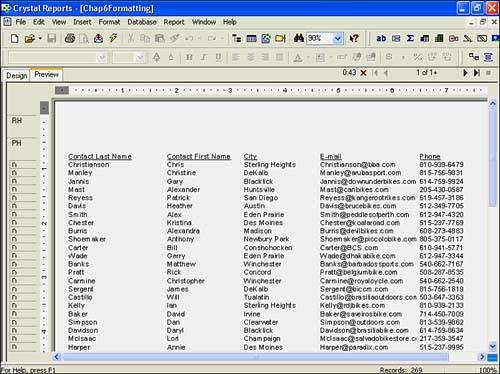
Task: Click the Insert Group icon
Action: [x=396, y=38]
